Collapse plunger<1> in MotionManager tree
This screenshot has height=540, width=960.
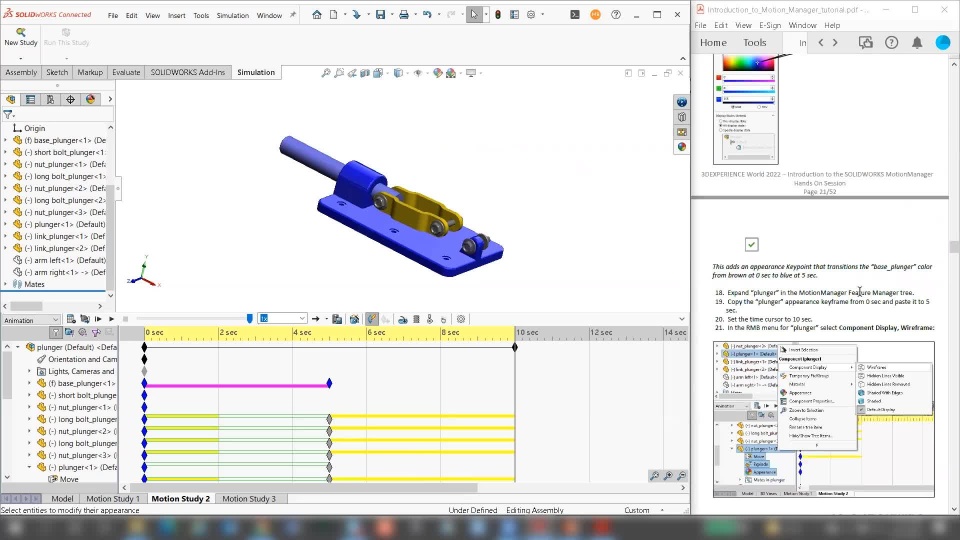29,467
